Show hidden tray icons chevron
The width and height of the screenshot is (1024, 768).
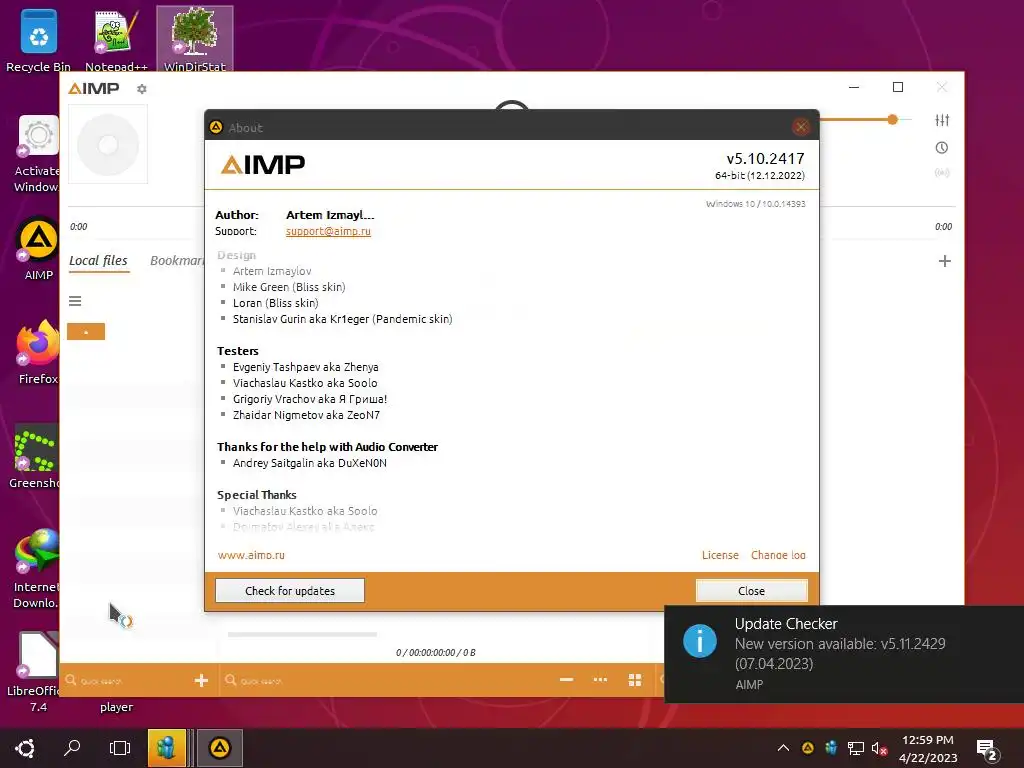pyautogui.click(x=784, y=748)
